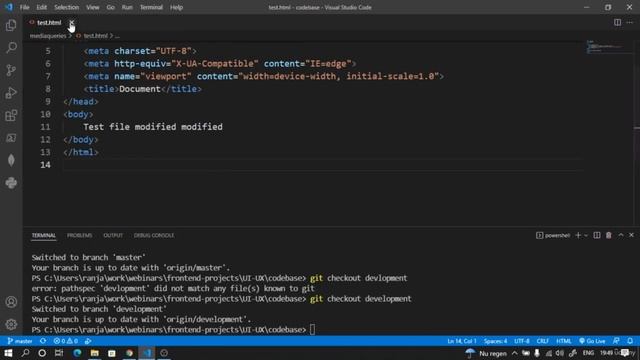Click the terminal prompt input cursor

tap(312, 329)
